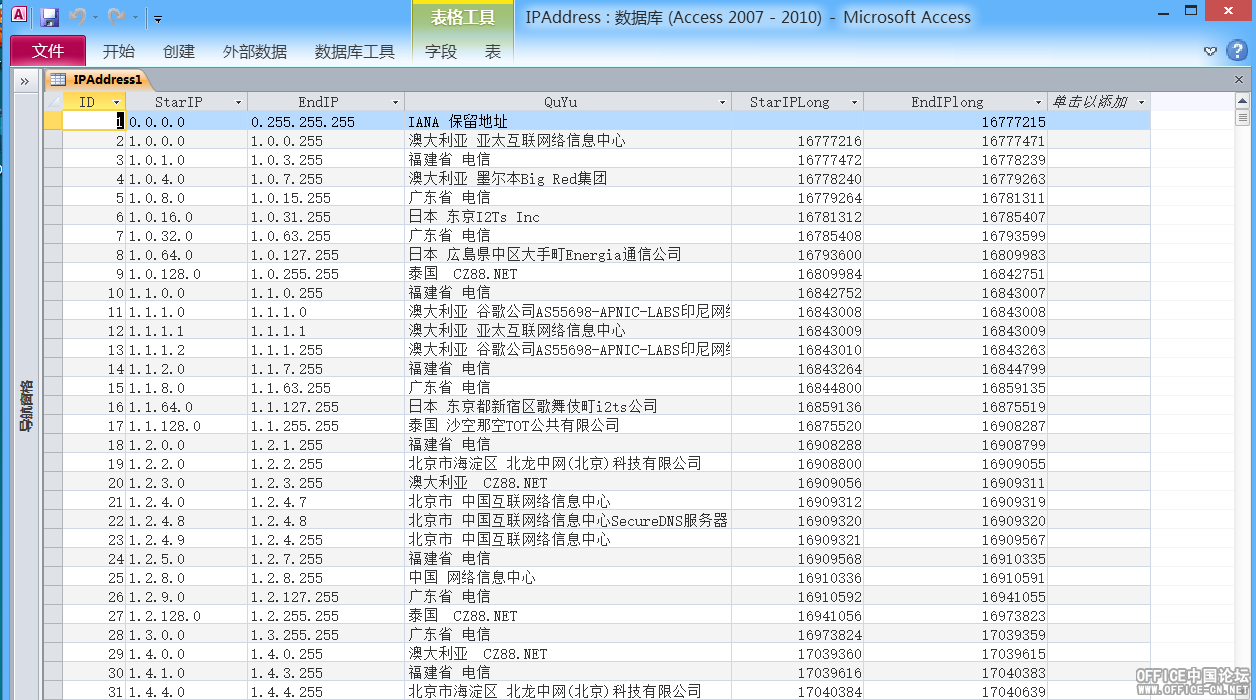Click the QuYu cell '澳大利亚 墨尔本Big Red集团'
Viewport: 1256px width, 700px height.
coord(568,178)
